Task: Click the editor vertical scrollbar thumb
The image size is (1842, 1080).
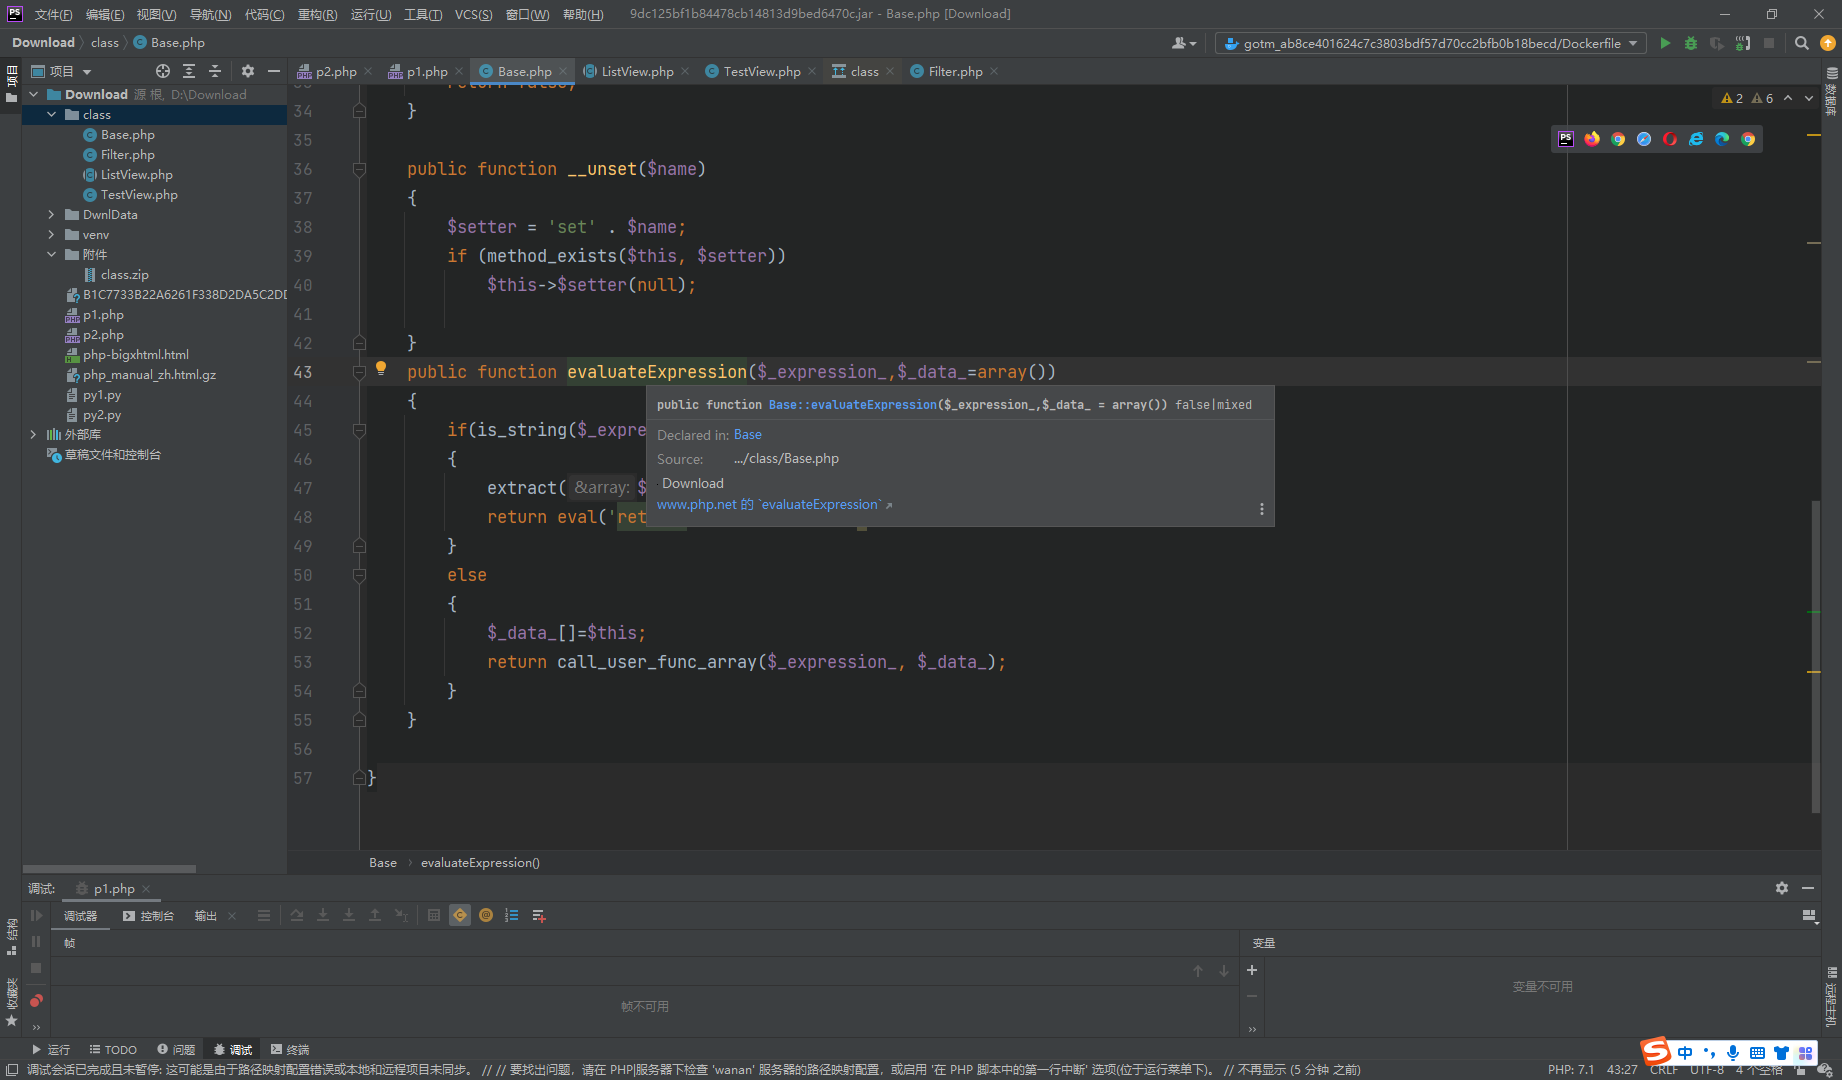Action: click(1815, 655)
